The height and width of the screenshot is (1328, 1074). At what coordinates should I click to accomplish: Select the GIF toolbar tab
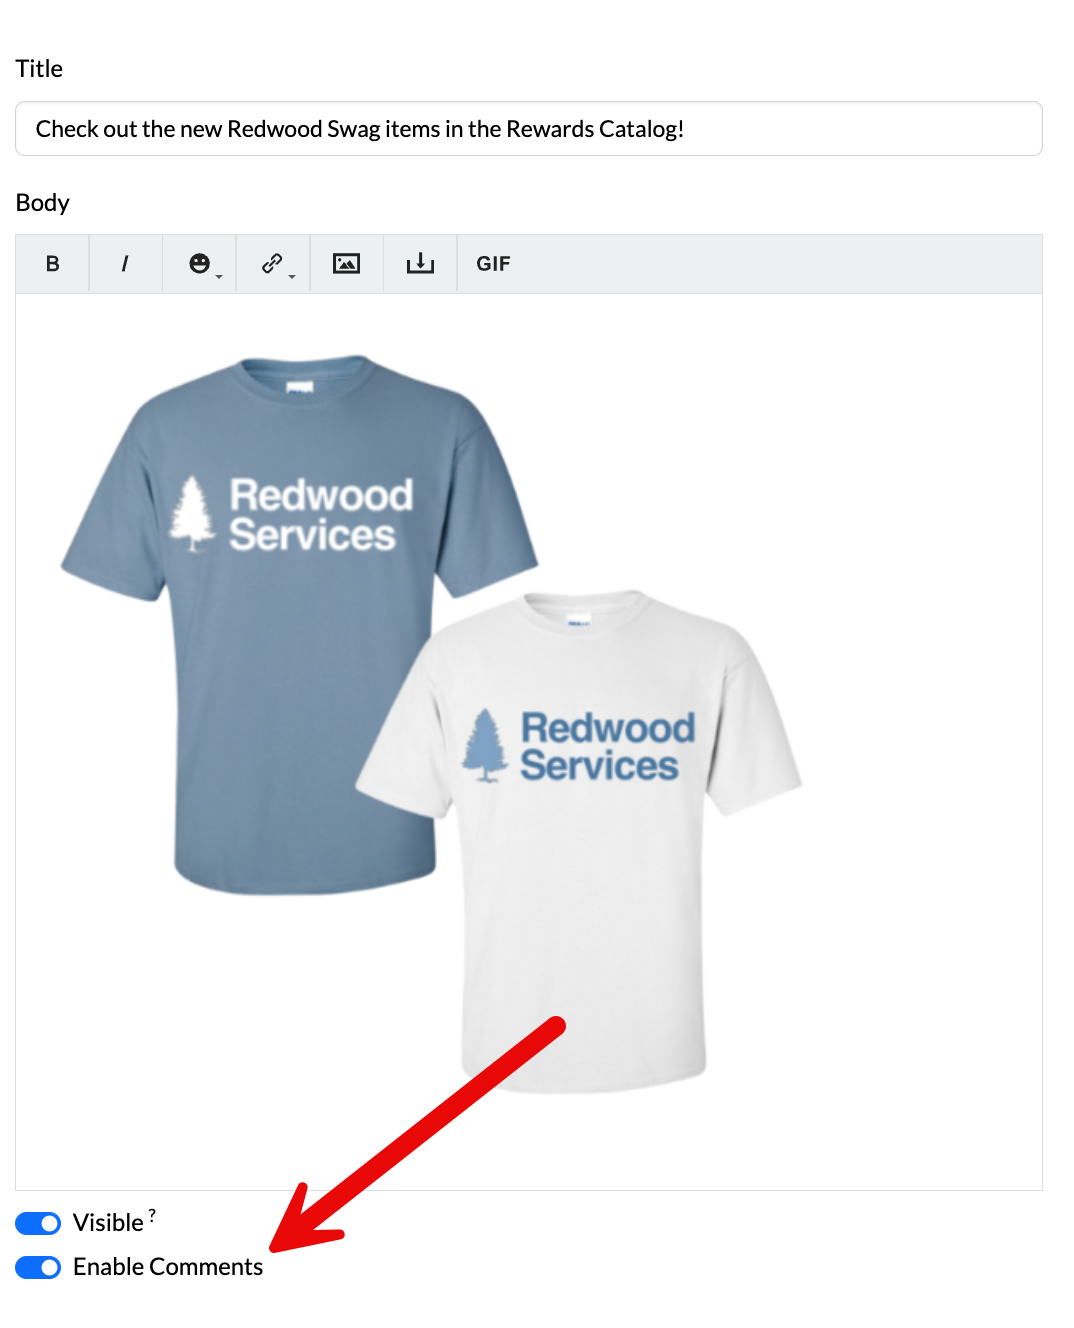pyautogui.click(x=493, y=263)
